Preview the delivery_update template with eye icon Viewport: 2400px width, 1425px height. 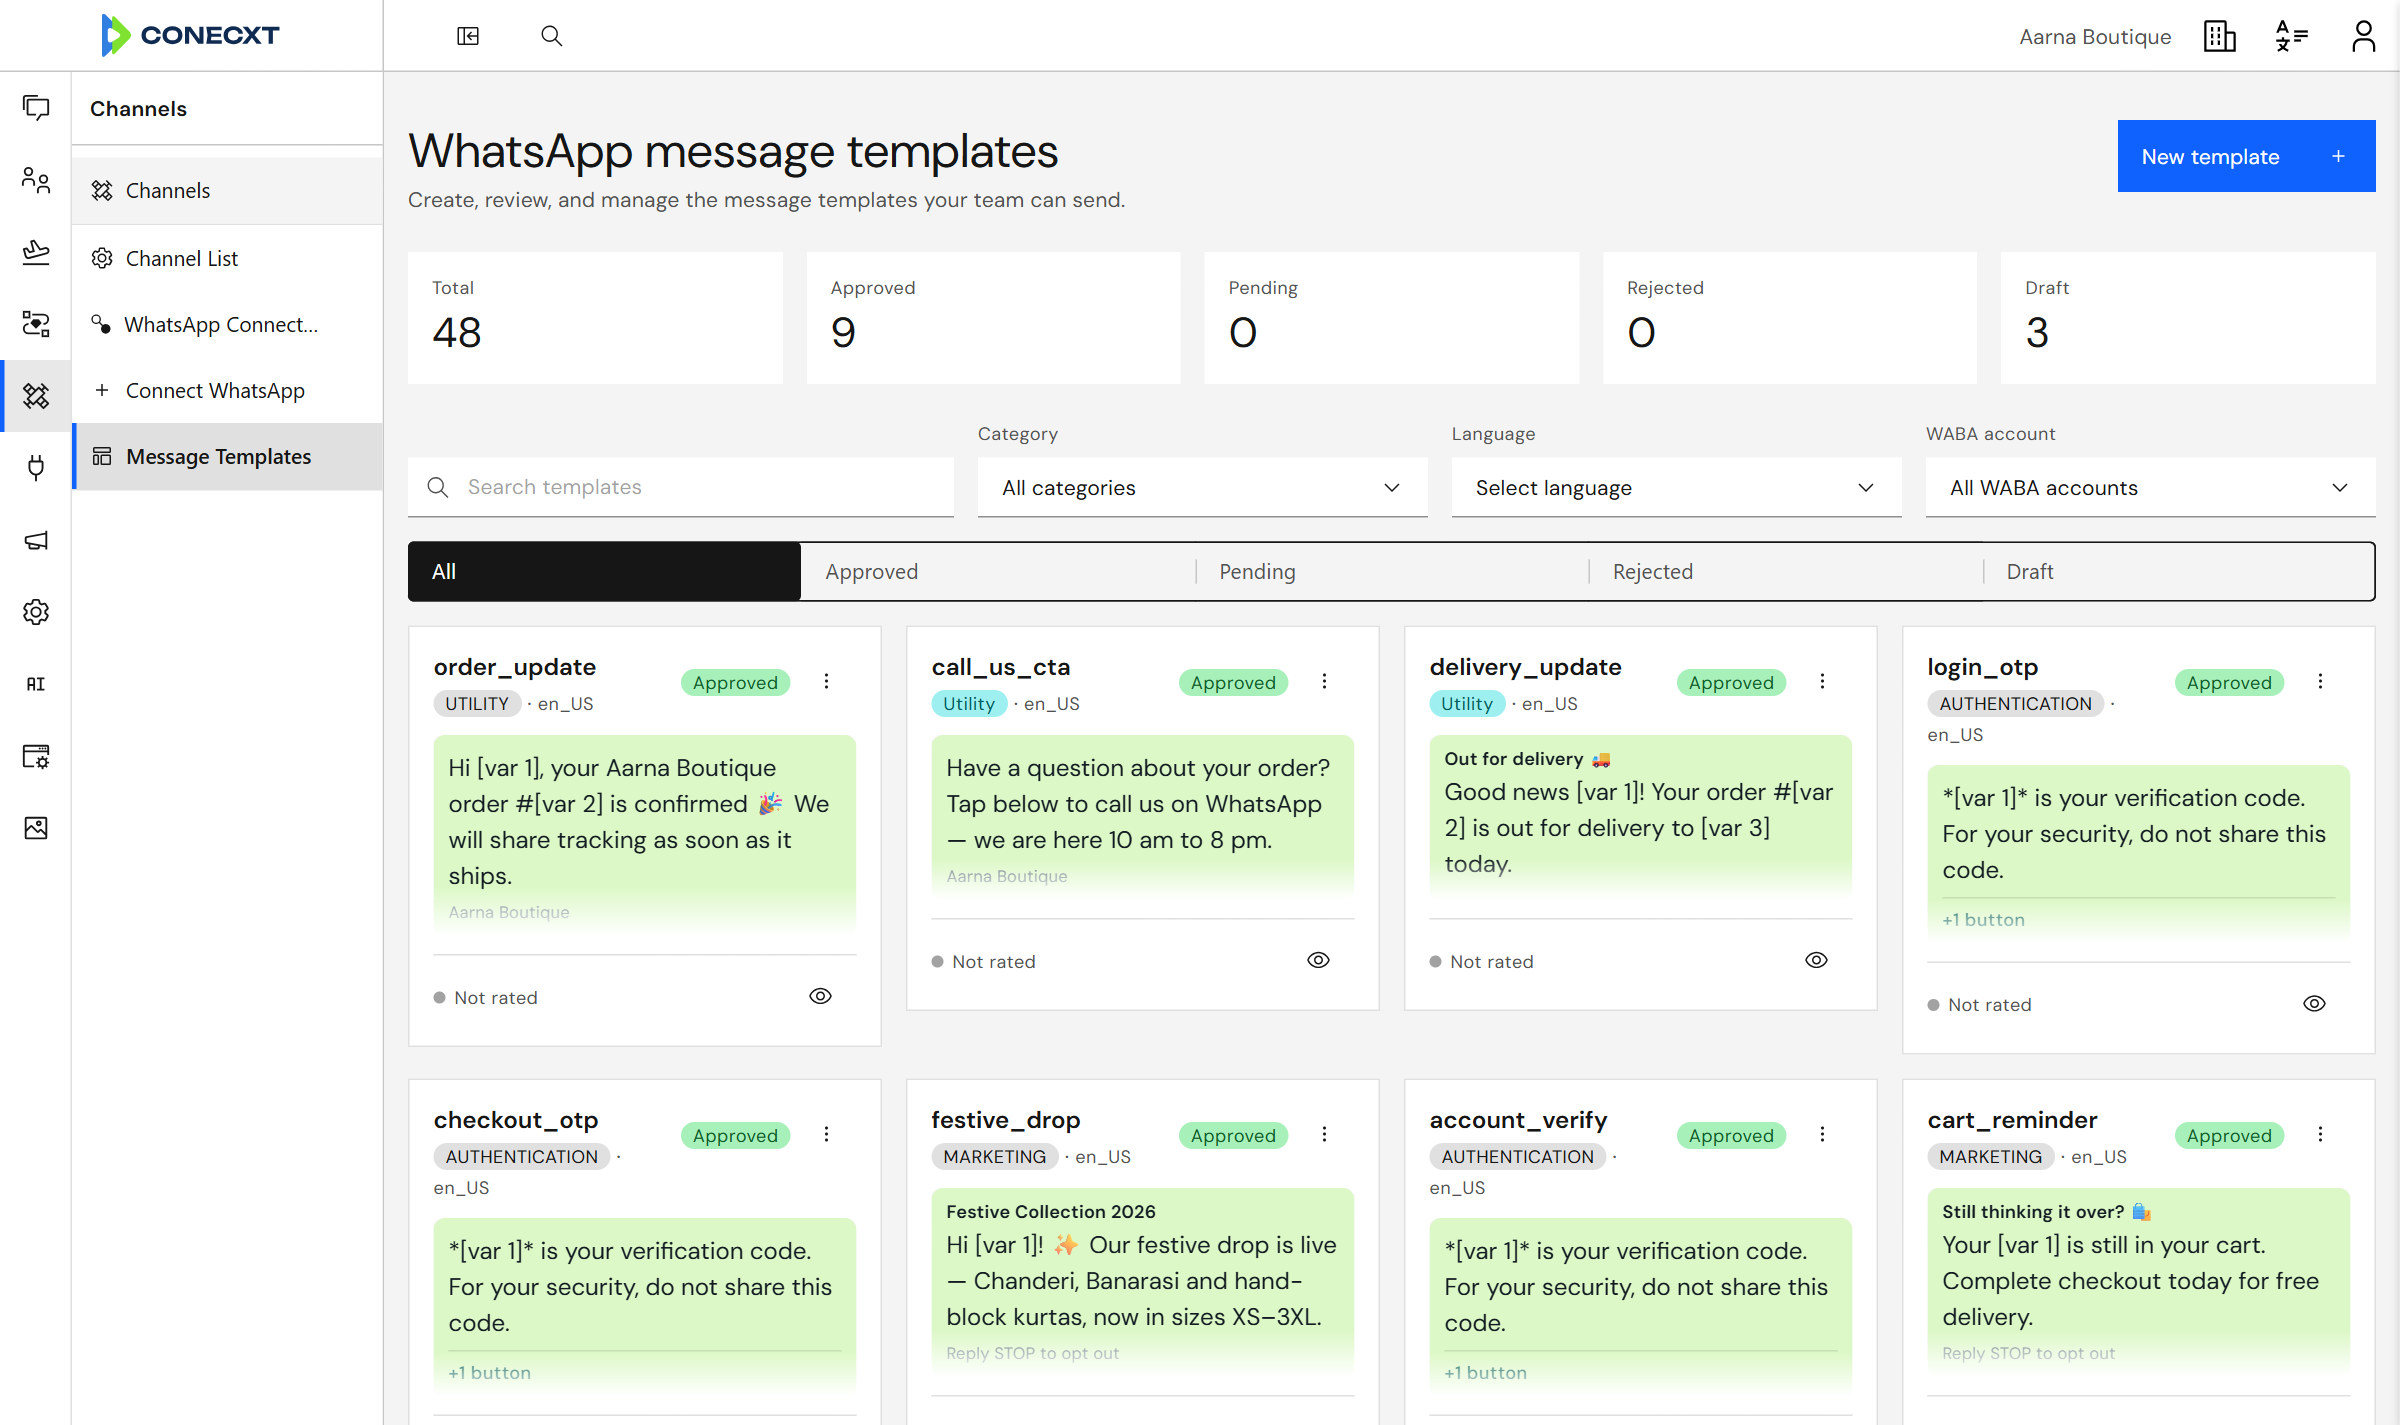tap(1816, 960)
